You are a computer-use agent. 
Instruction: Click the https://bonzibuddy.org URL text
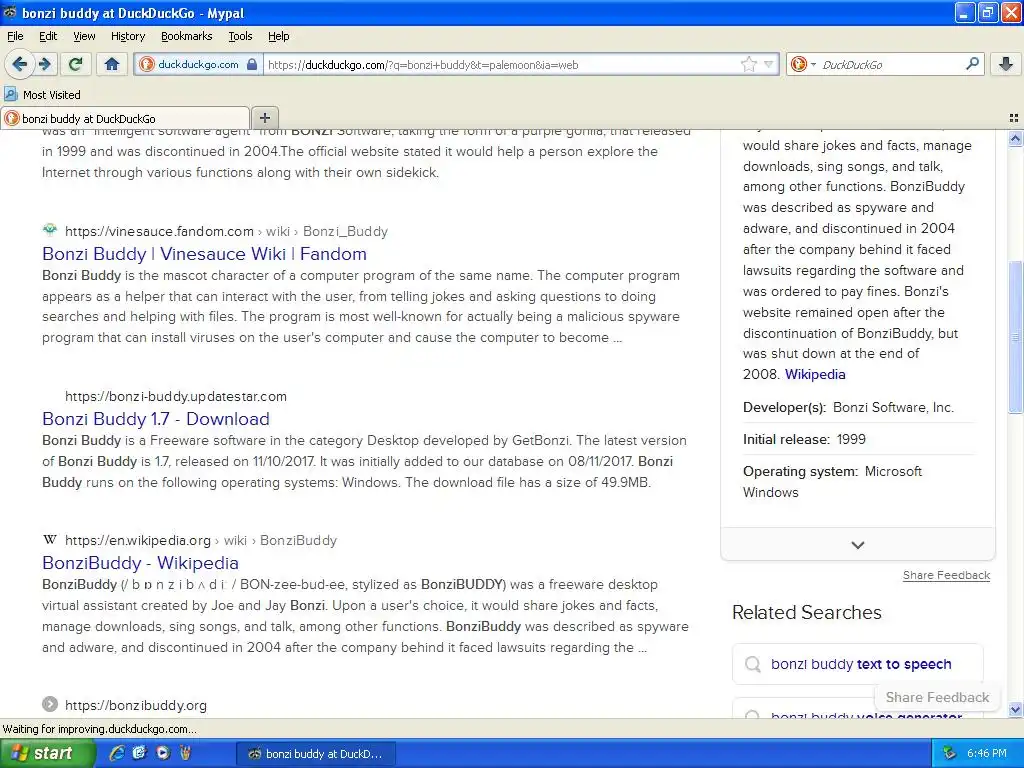point(136,705)
